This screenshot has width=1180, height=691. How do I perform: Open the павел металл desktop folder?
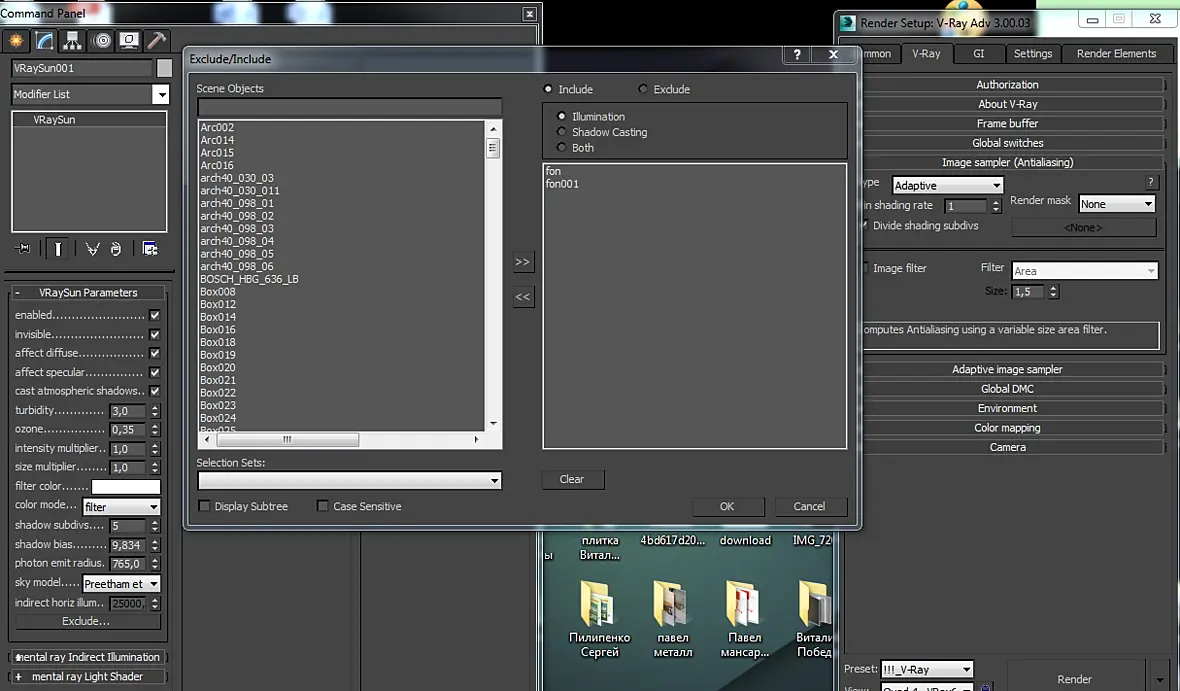(x=672, y=619)
